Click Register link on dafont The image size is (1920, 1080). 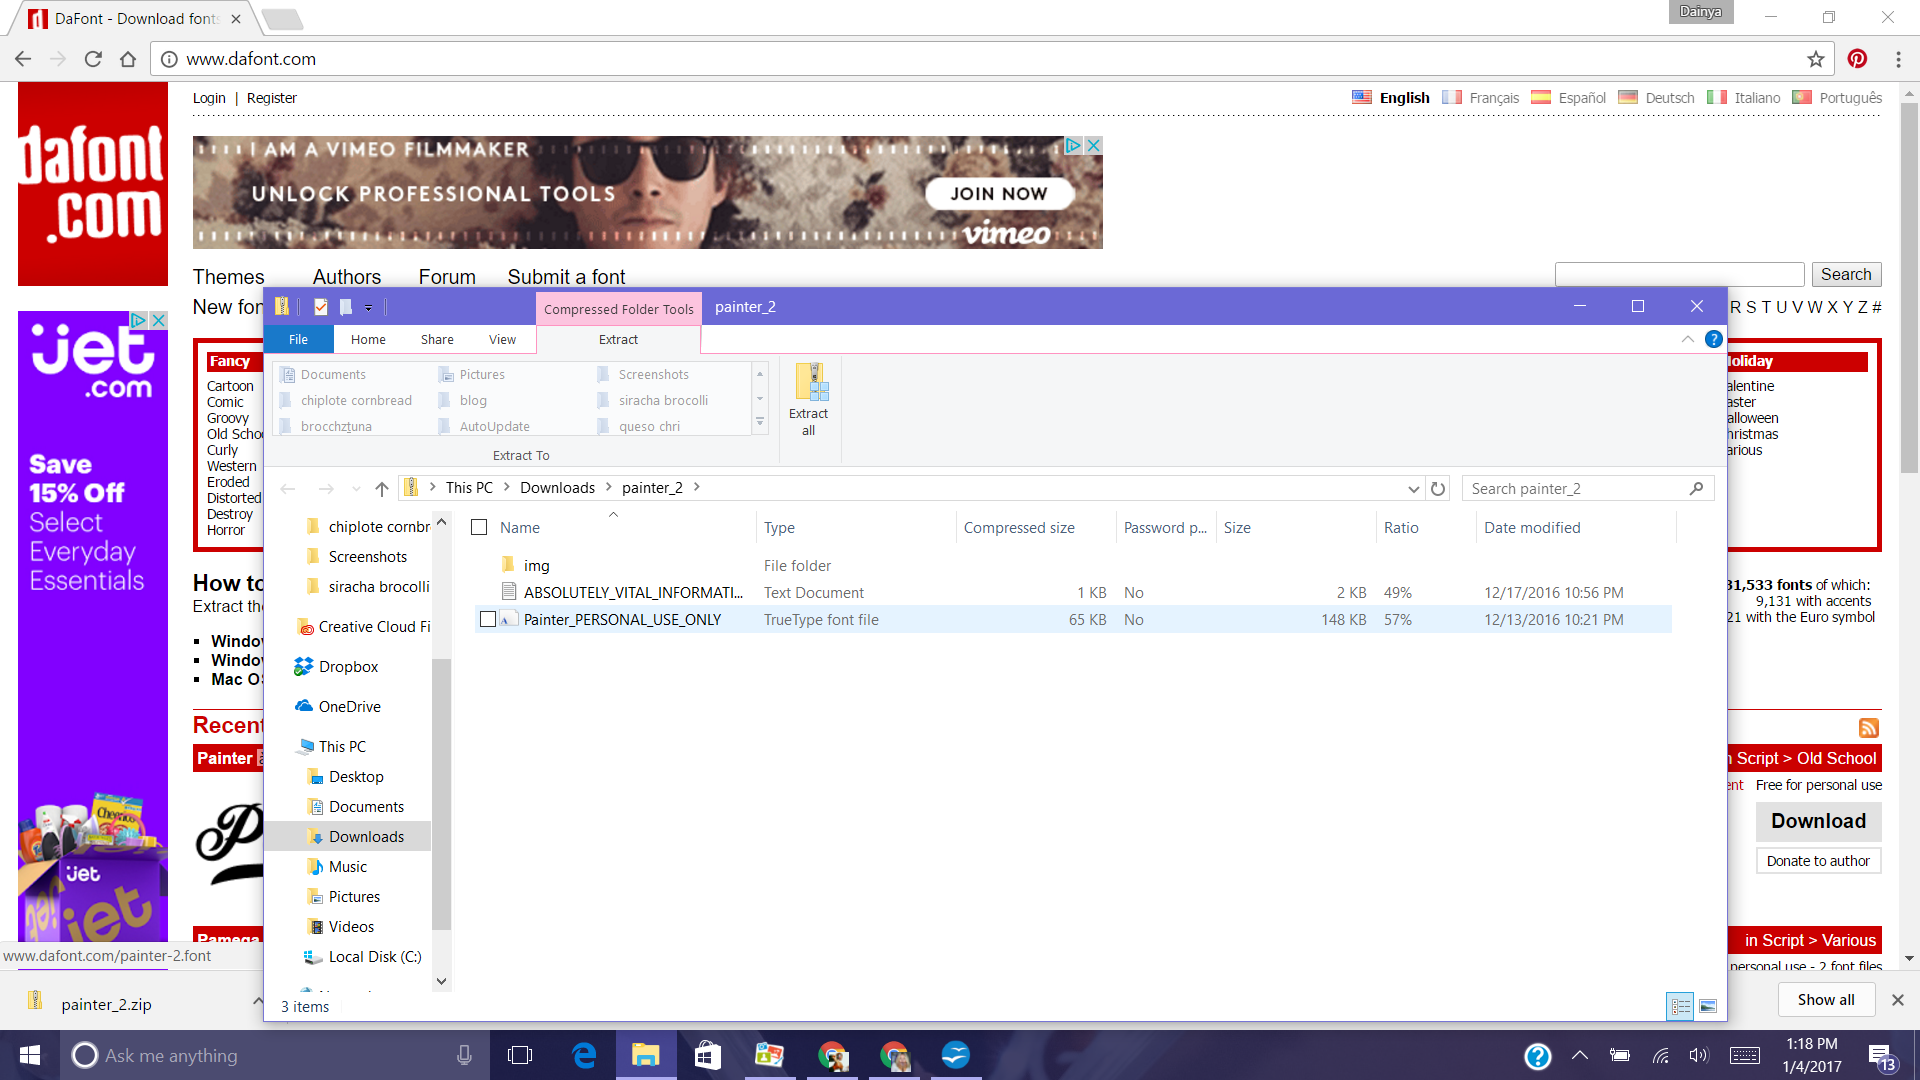271,98
